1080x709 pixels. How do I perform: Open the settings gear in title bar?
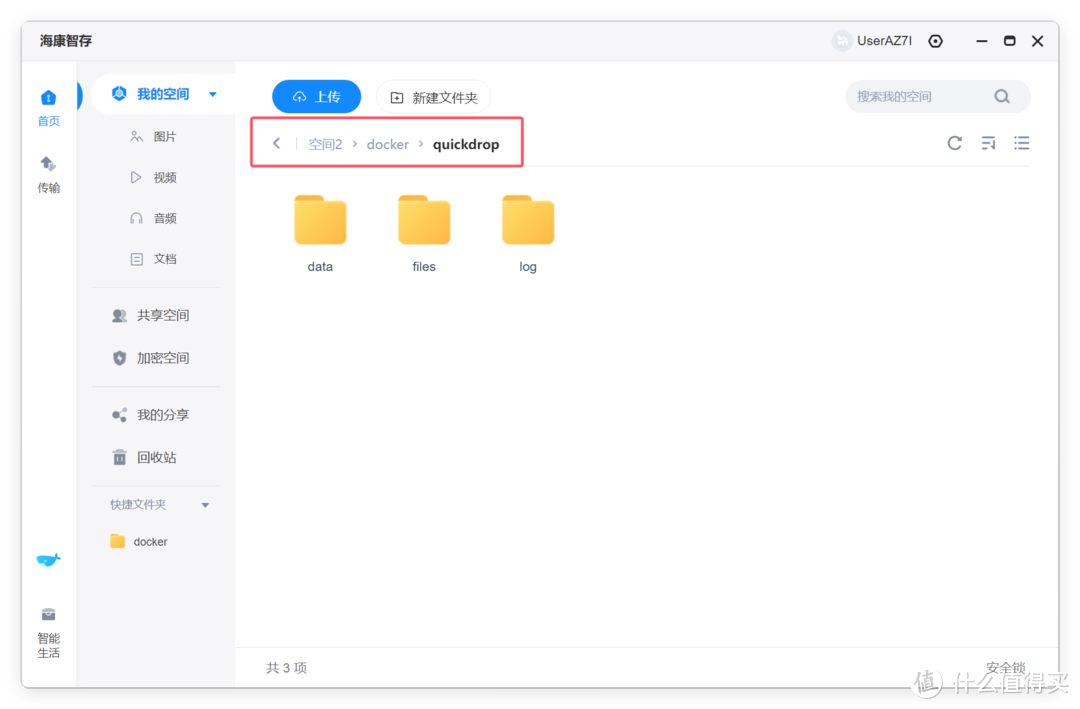click(x=935, y=41)
